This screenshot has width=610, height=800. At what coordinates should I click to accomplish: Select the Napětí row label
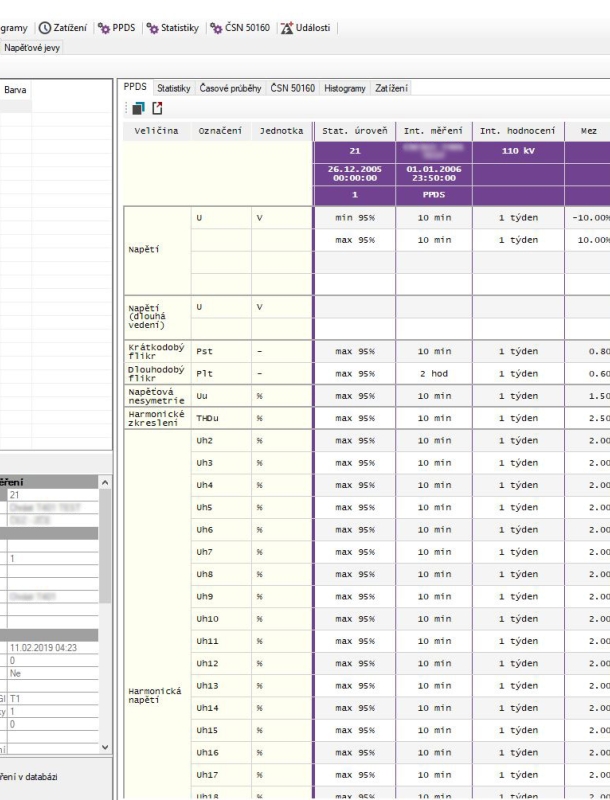coord(157,250)
